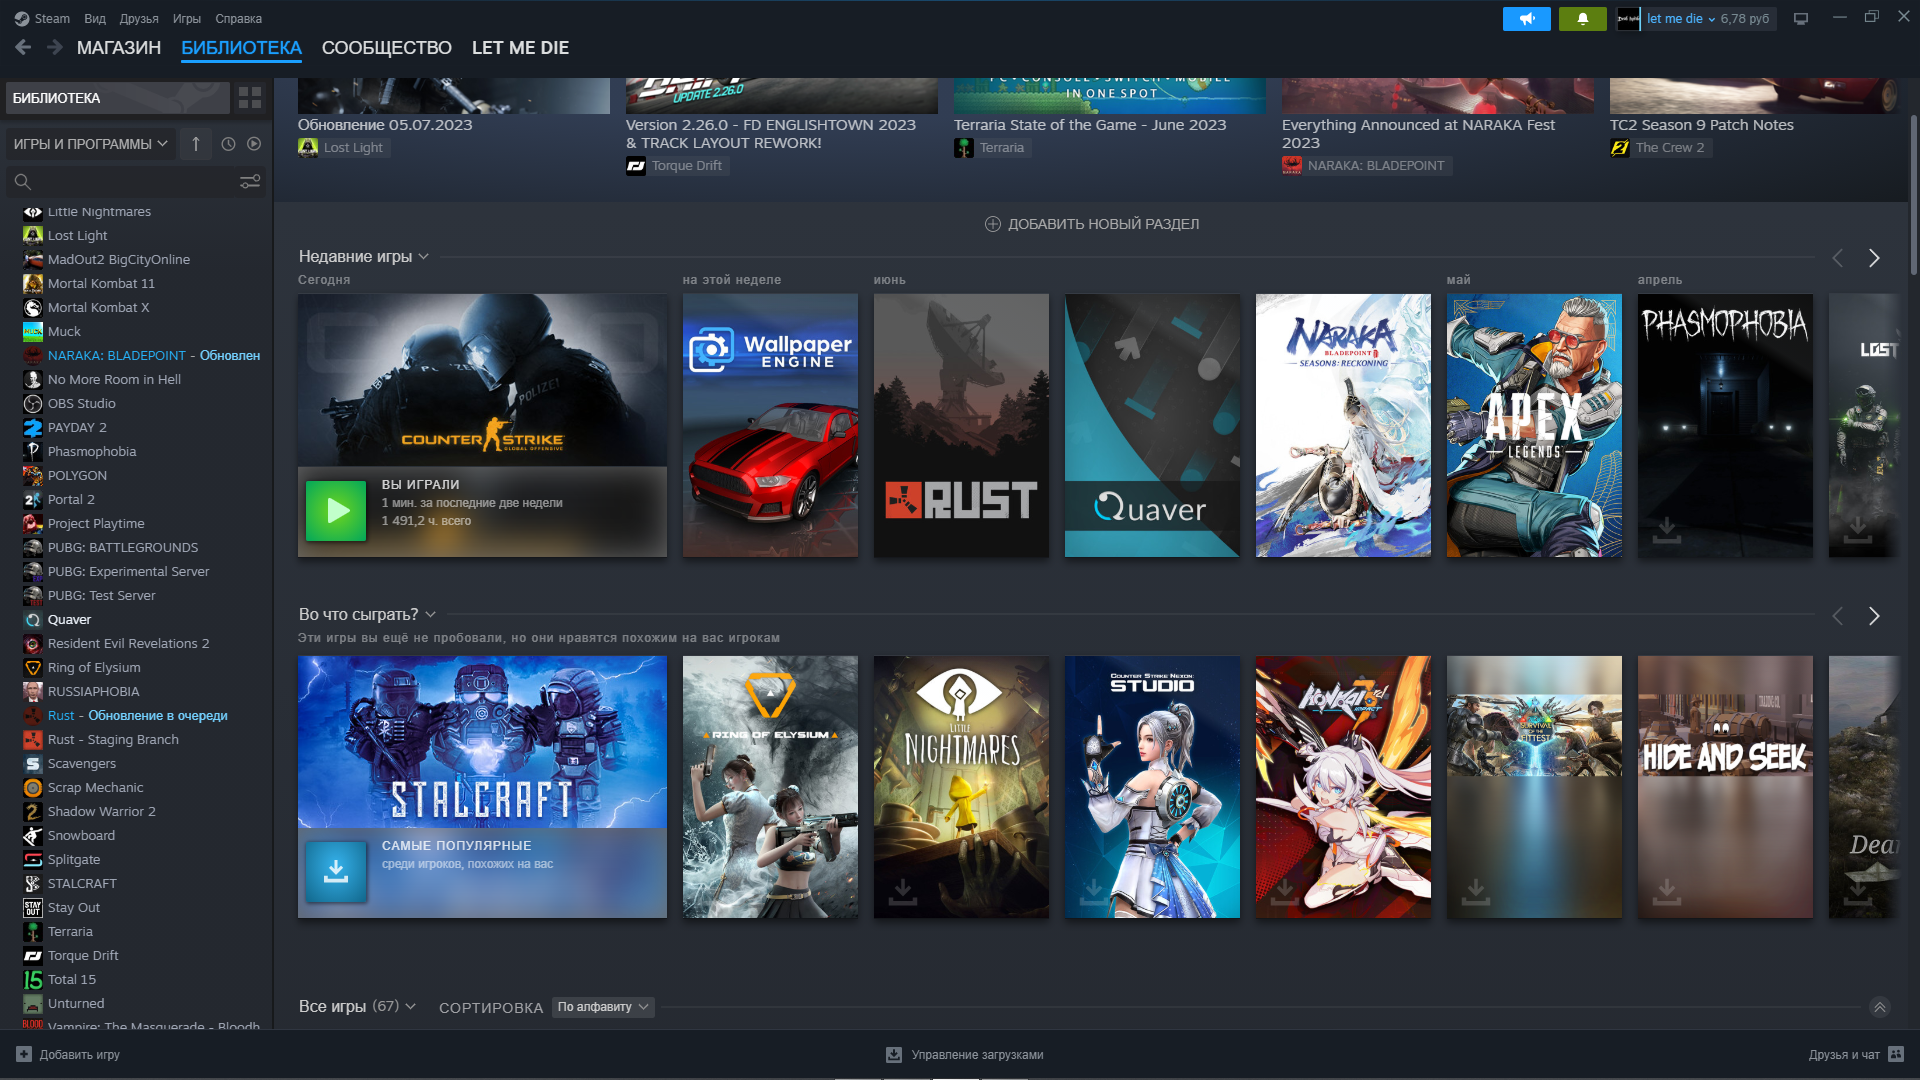This screenshot has height=1080, width=1920.
Task: Open the Вид menu
Action: pyautogui.click(x=95, y=18)
